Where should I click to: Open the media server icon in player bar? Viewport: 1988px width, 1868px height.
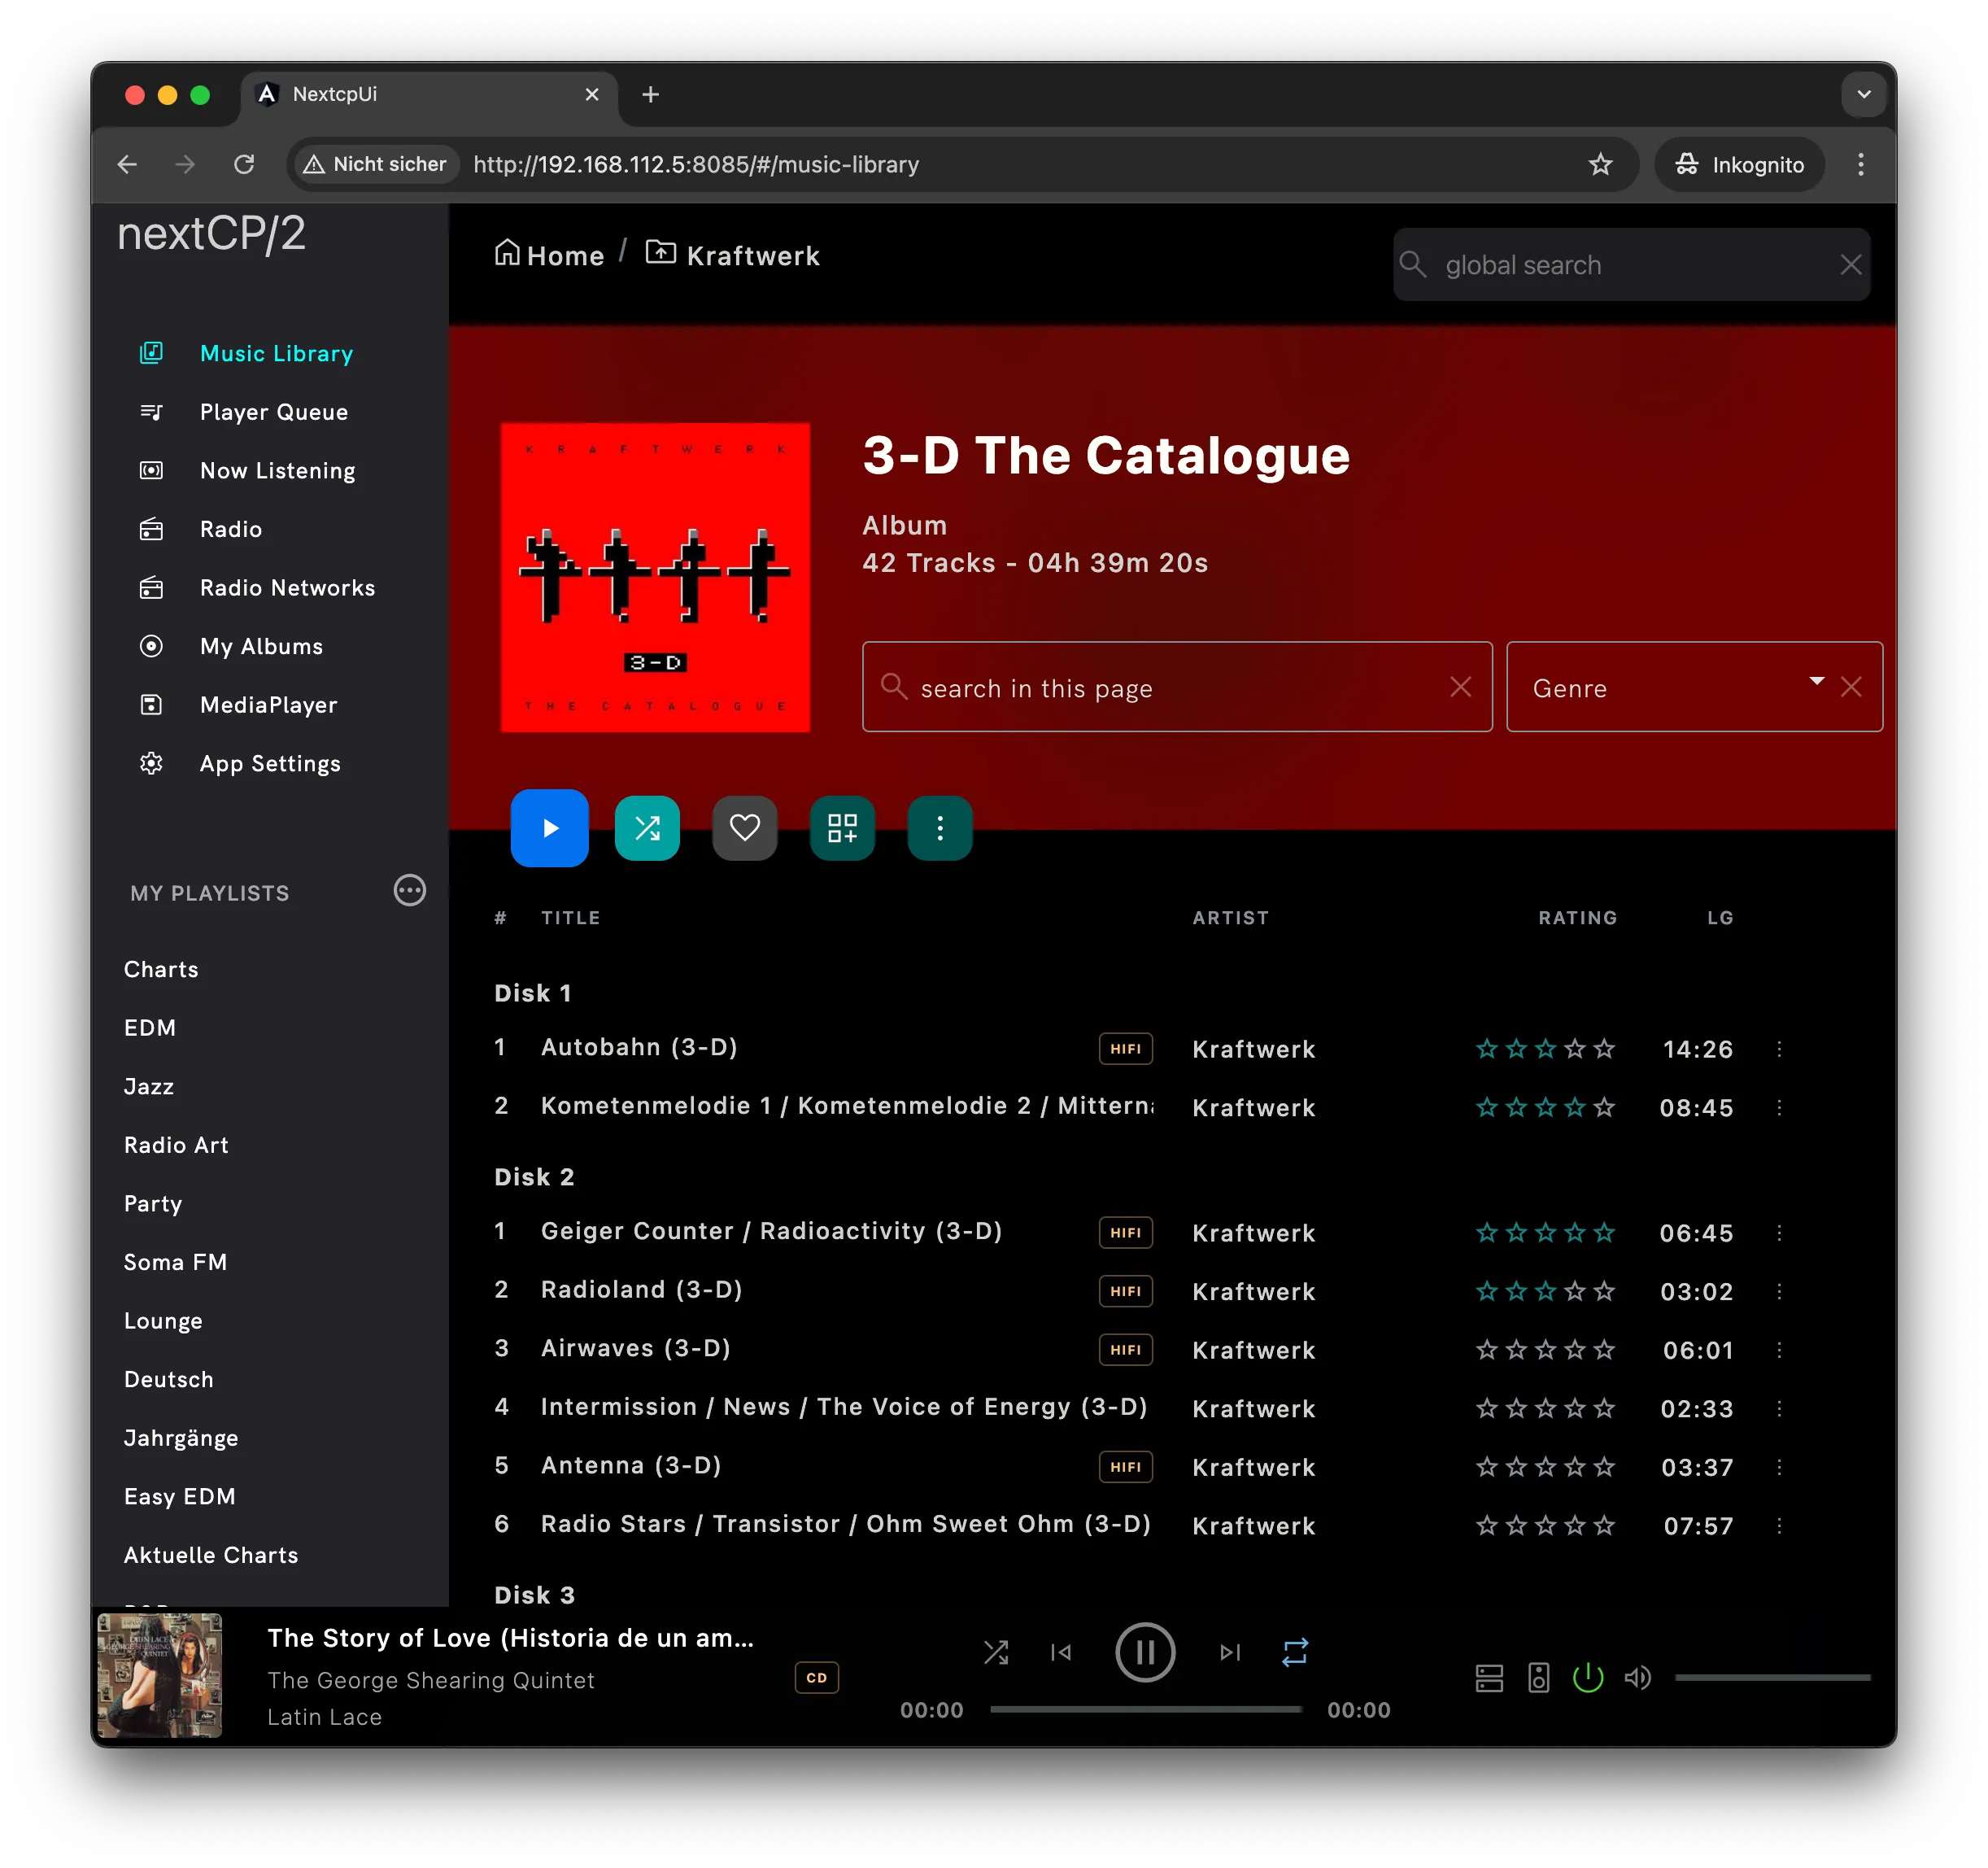click(x=1489, y=1677)
